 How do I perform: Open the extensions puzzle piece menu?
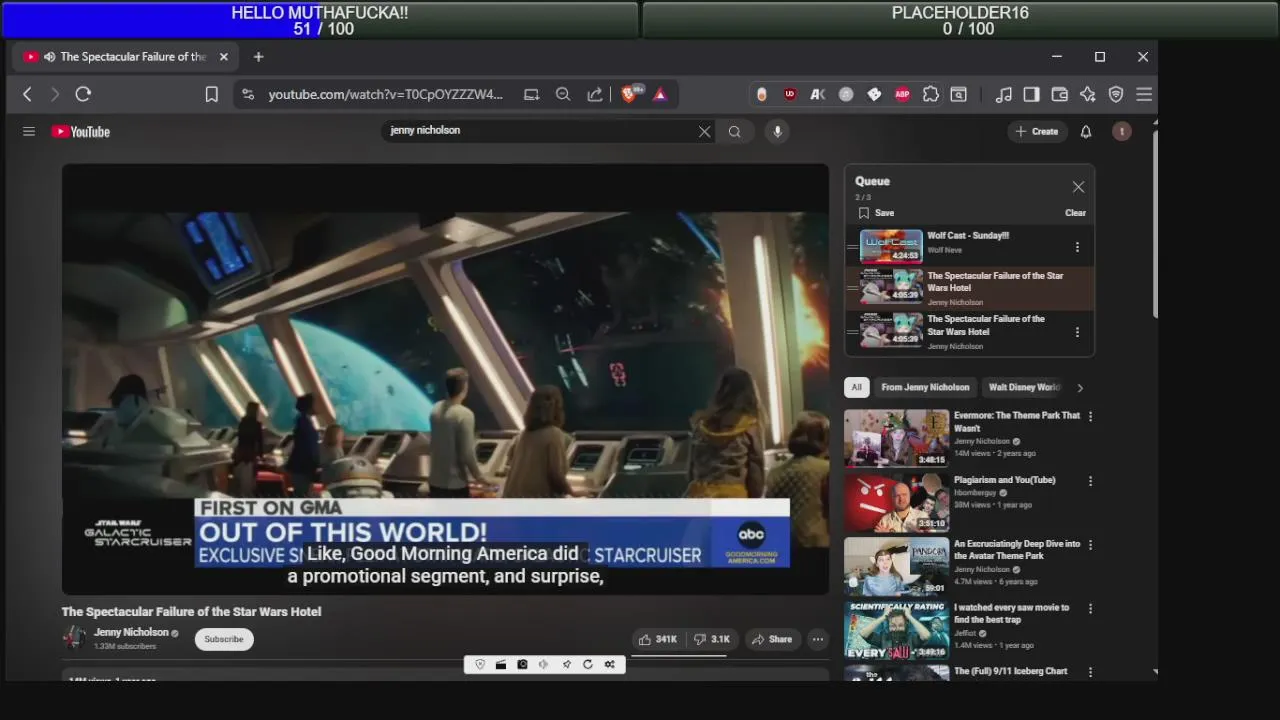point(930,94)
